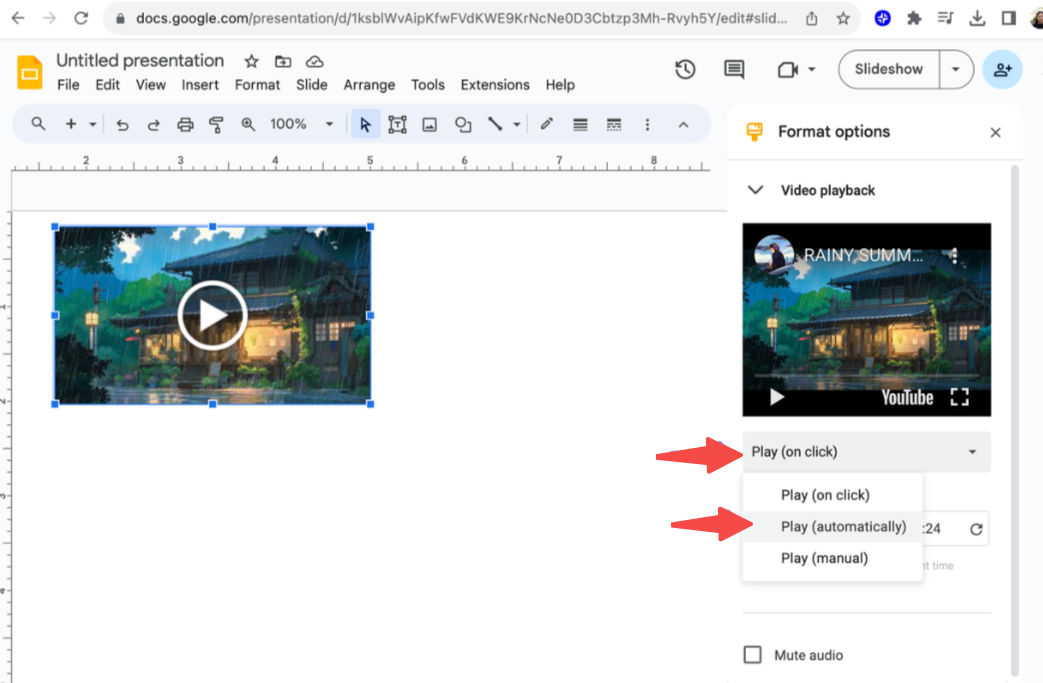Open the Extensions menu
The image size is (1043, 683).
[495, 85]
